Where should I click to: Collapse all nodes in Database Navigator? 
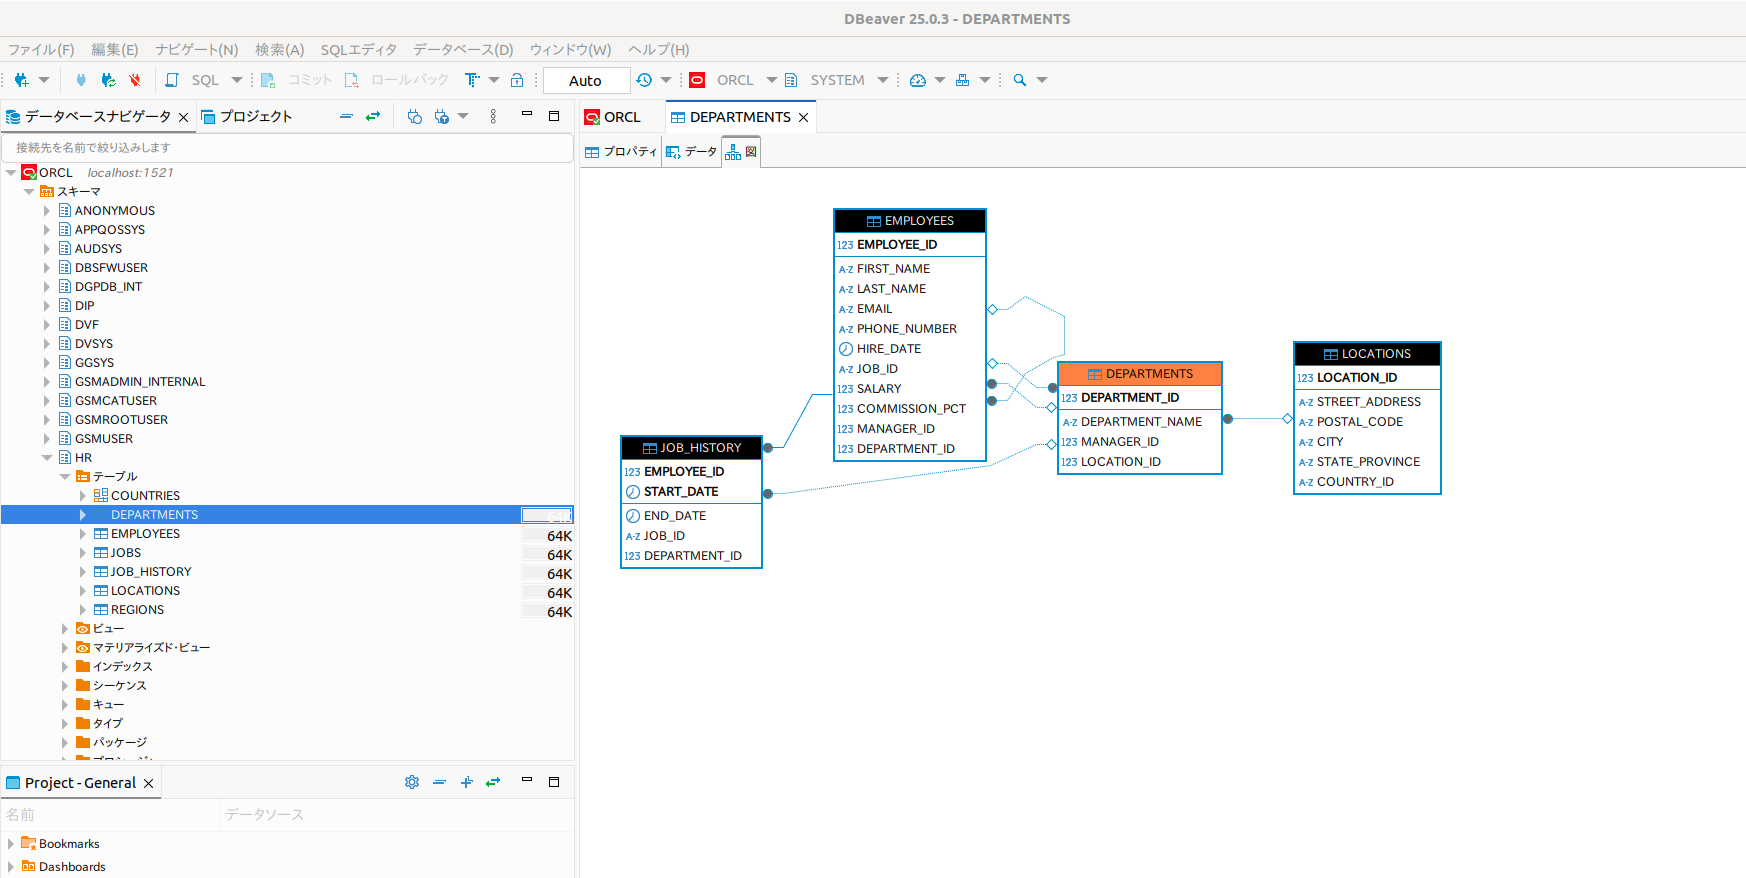pos(346,117)
